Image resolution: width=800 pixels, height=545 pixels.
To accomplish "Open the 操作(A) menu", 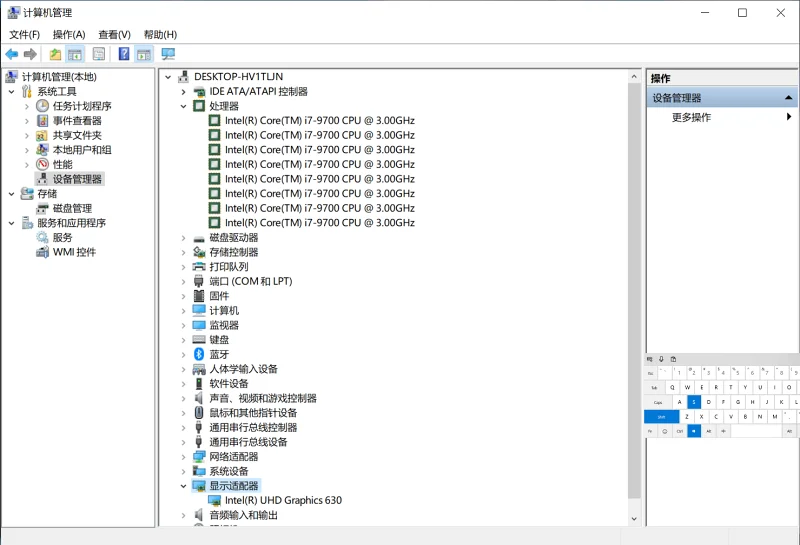I will (69, 34).
